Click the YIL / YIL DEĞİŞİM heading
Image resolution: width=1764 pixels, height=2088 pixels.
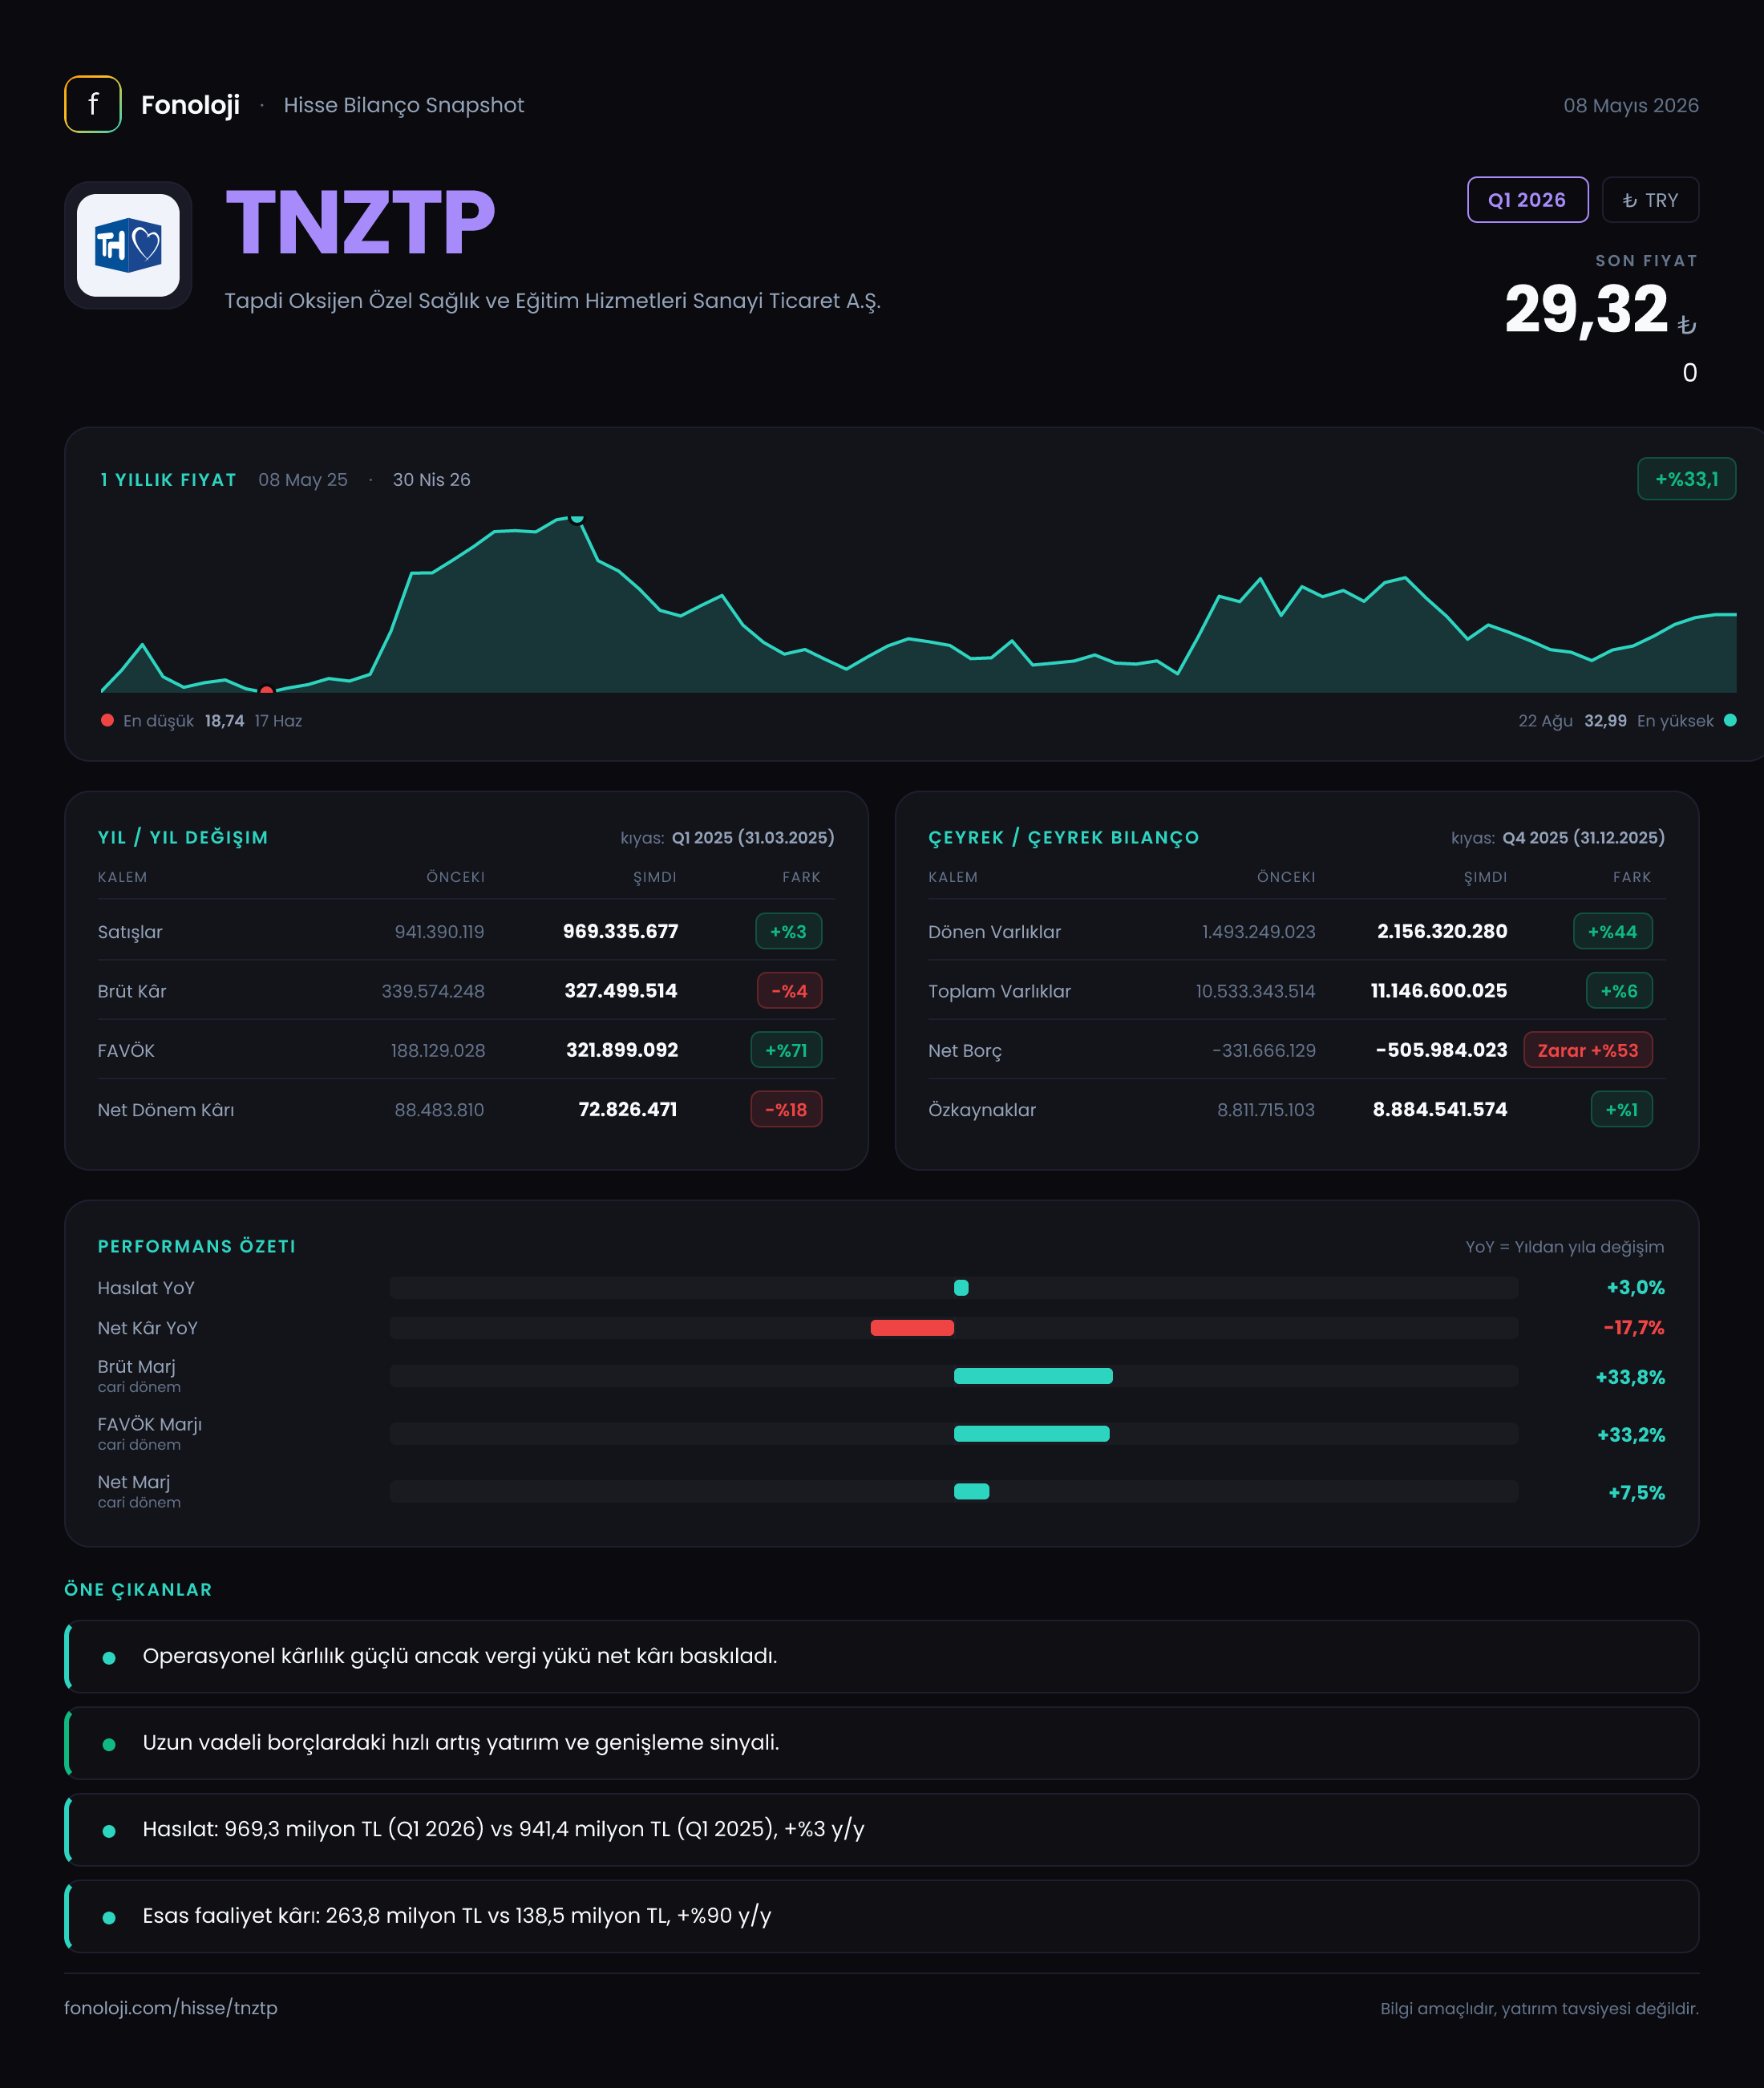pyautogui.click(x=183, y=837)
